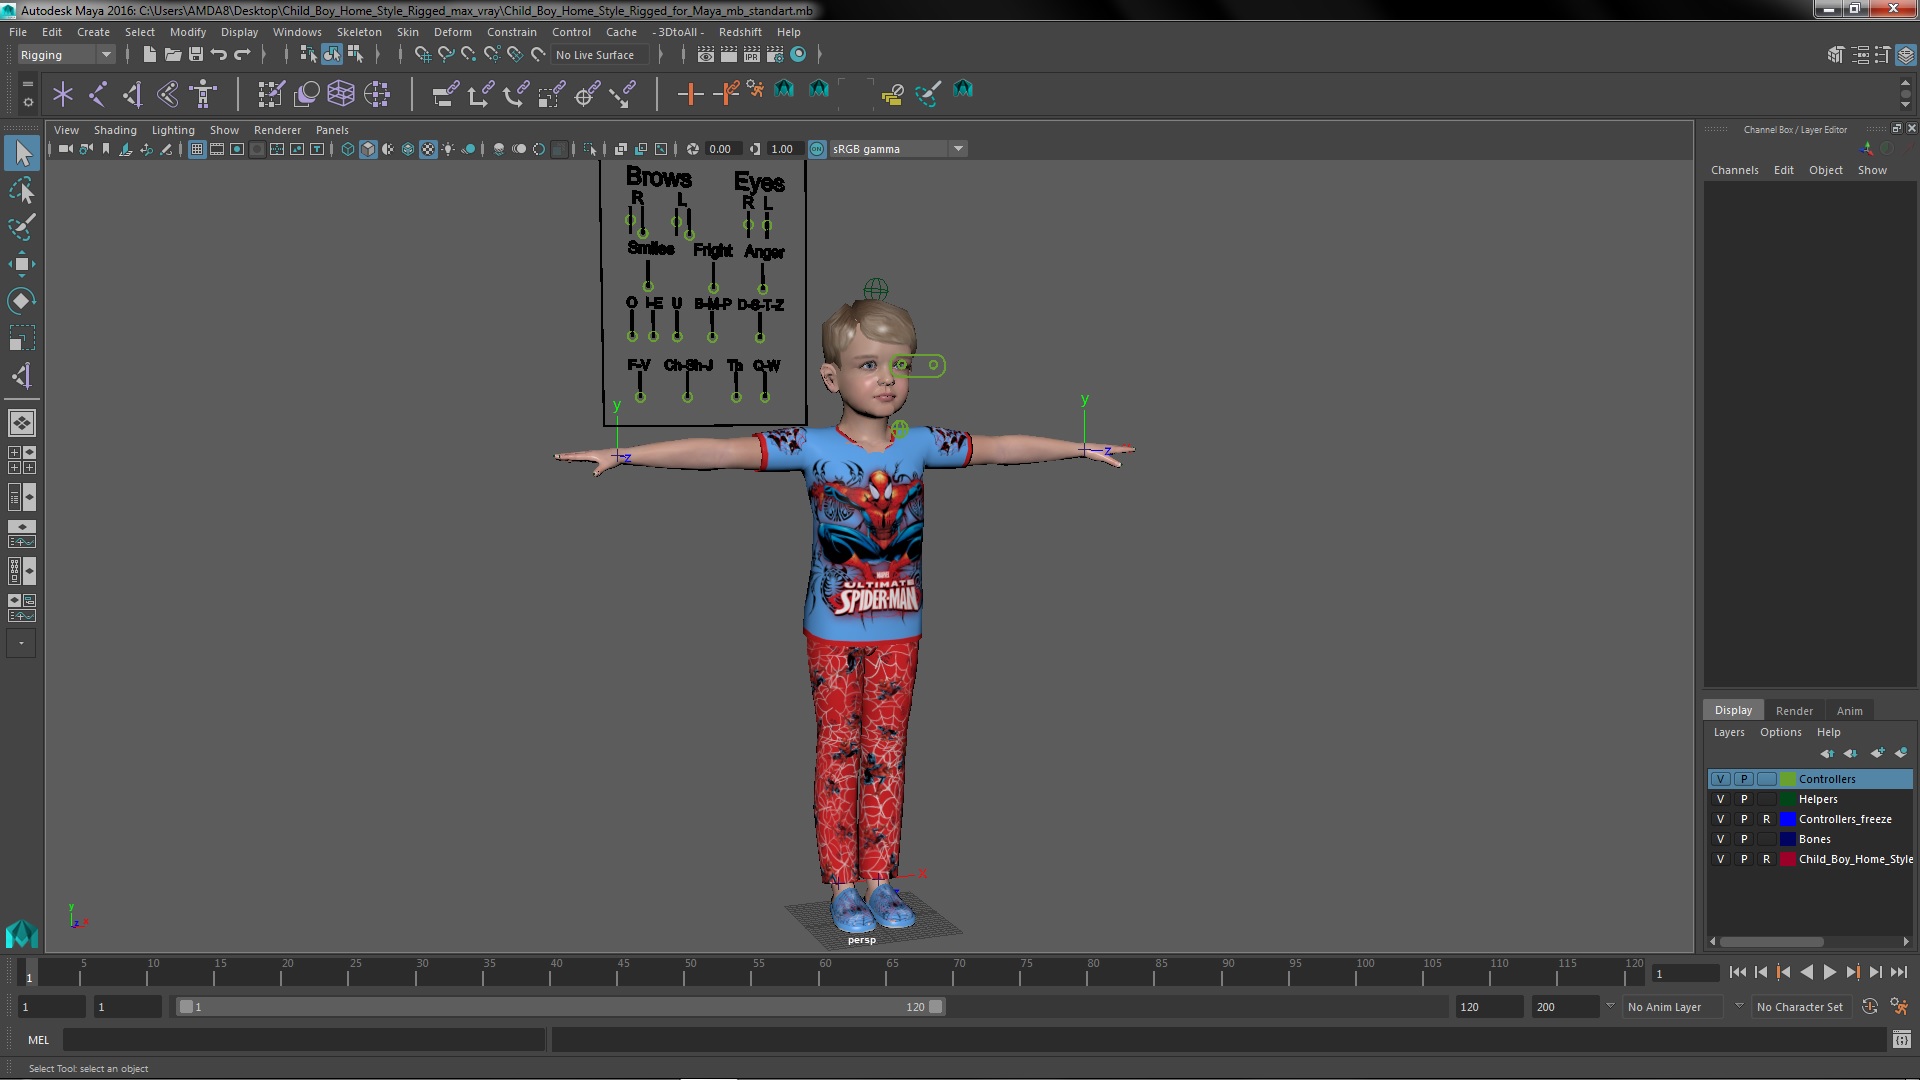This screenshot has width=1920, height=1080.
Task: Click the MEL command line input
Action: (304, 1040)
